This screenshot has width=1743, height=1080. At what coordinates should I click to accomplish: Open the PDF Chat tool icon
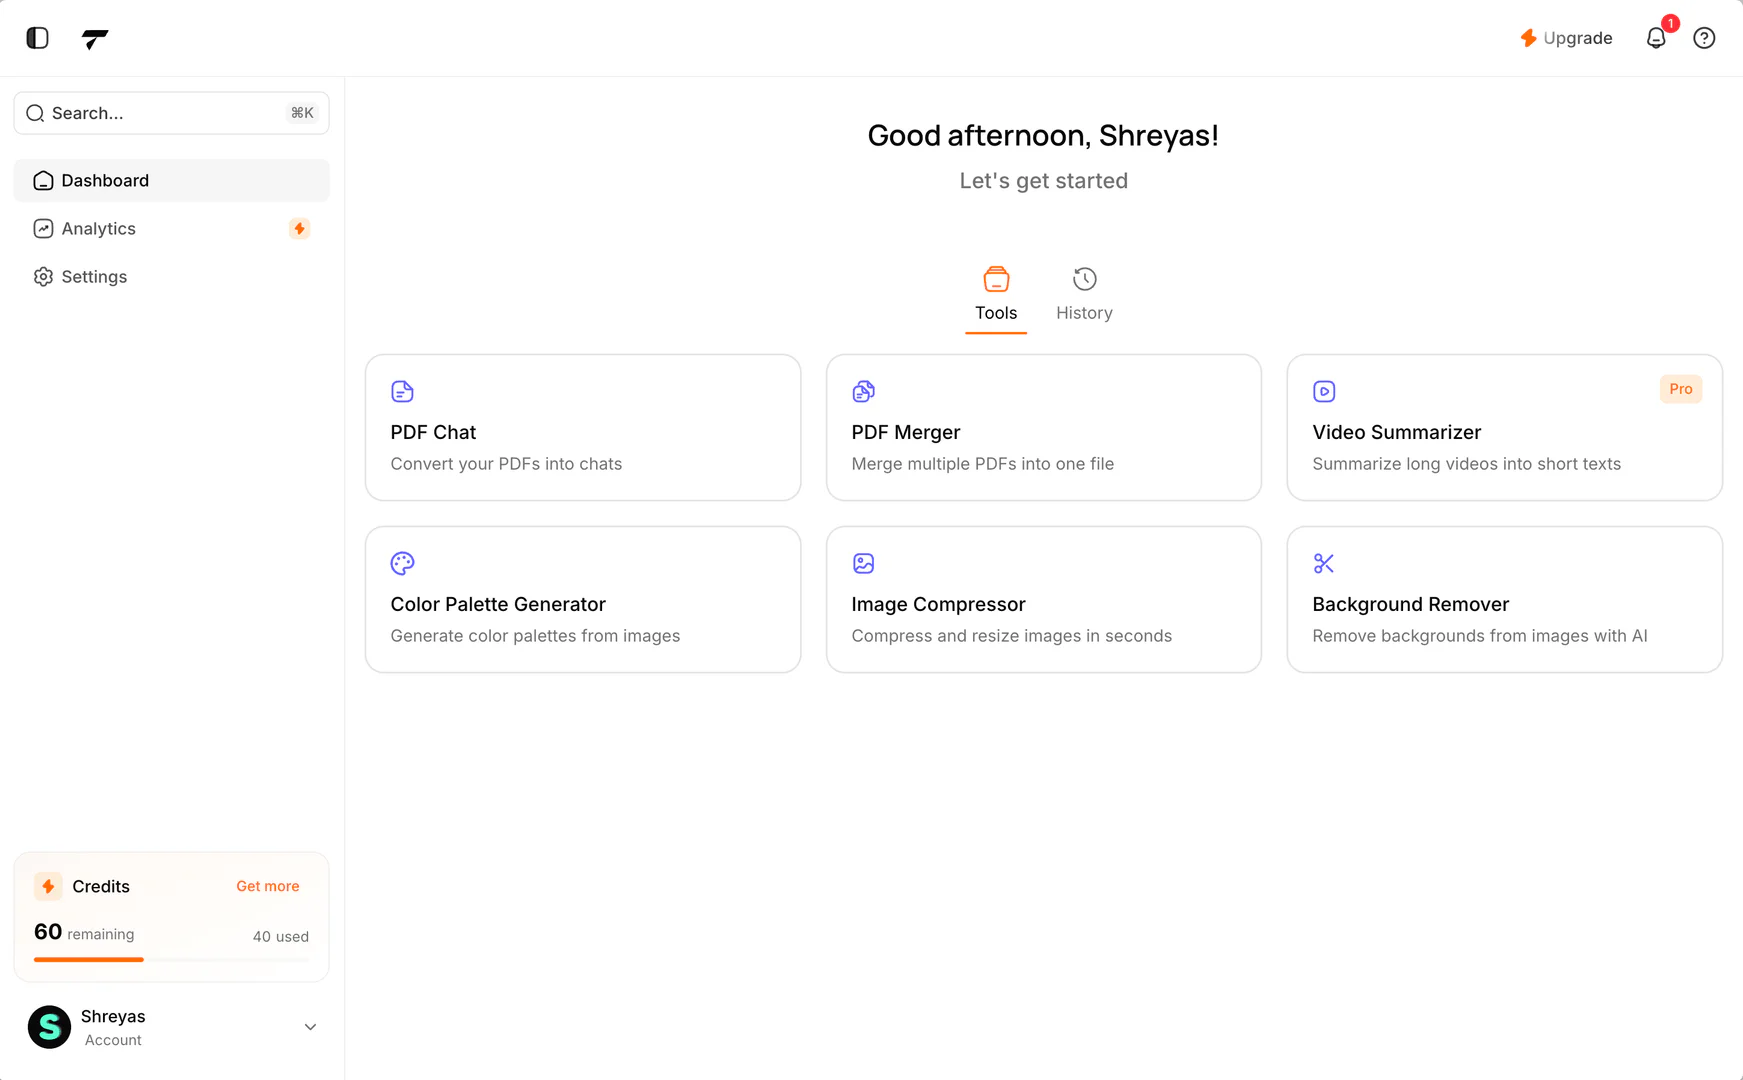(x=402, y=391)
